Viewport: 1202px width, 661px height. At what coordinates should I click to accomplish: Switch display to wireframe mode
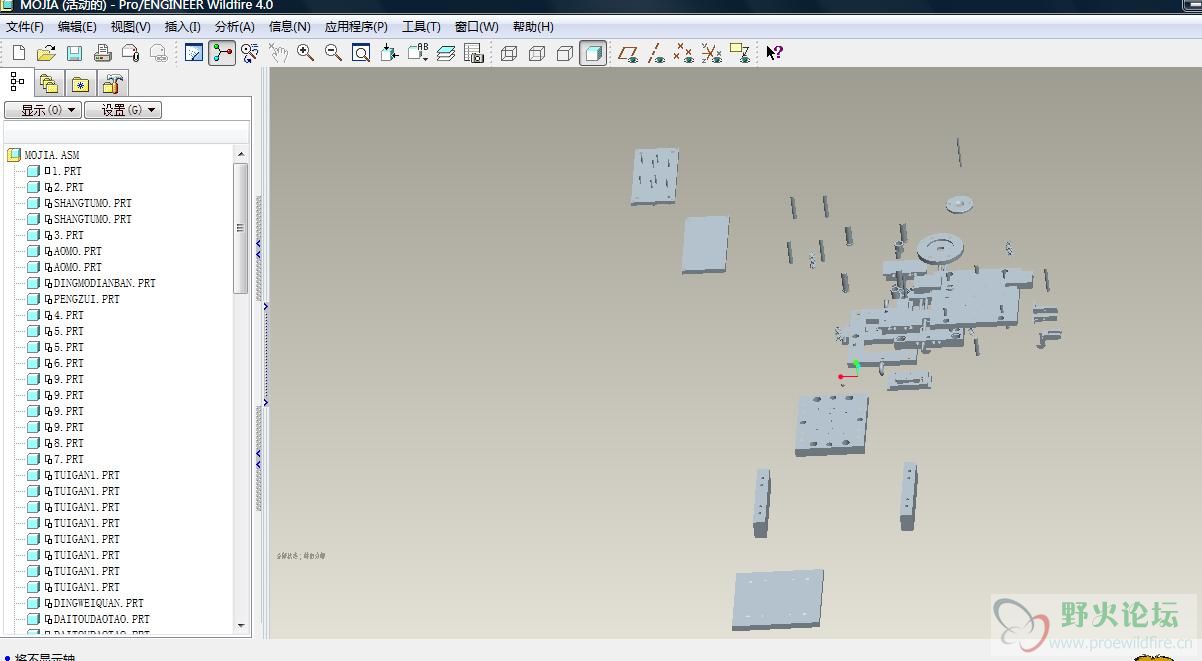click(x=509, y=53)
